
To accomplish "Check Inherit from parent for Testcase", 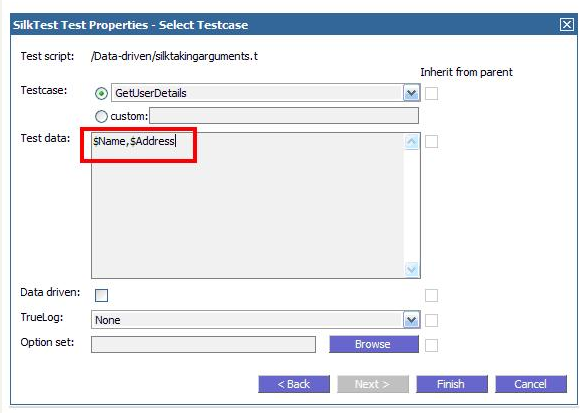I will pyautogui.click(x=431, y=93).
